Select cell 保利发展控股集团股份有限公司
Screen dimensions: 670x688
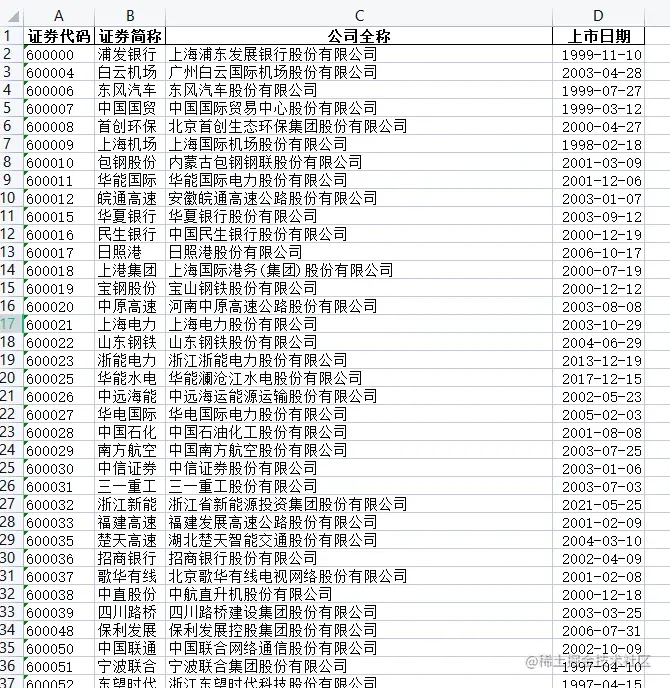pyautogui.click(x=359, y=630)
